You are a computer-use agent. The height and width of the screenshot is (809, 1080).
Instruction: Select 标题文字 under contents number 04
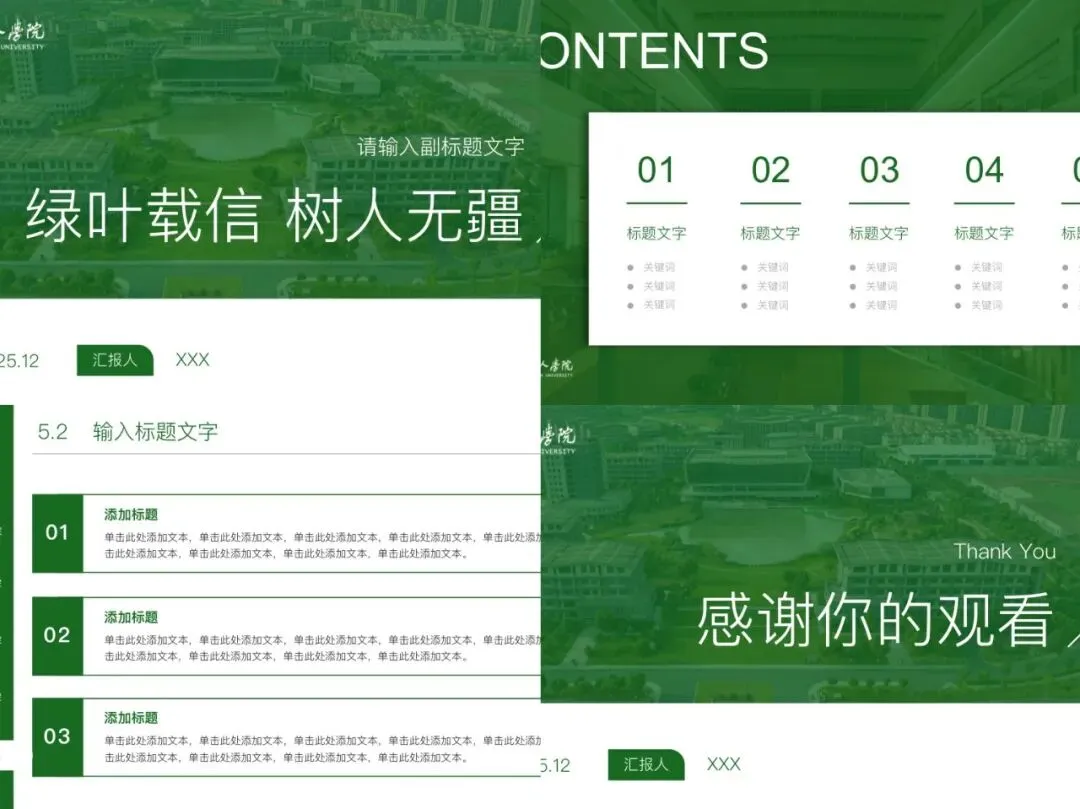coord(984,233)
